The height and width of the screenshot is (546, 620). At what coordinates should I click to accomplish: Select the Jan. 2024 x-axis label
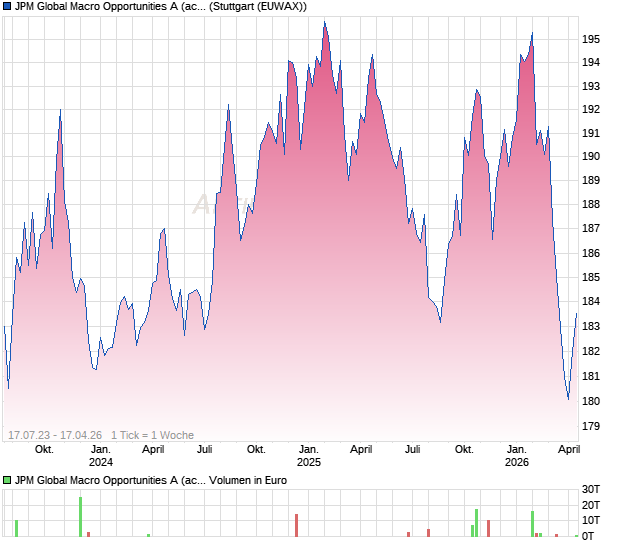(101, 456)
